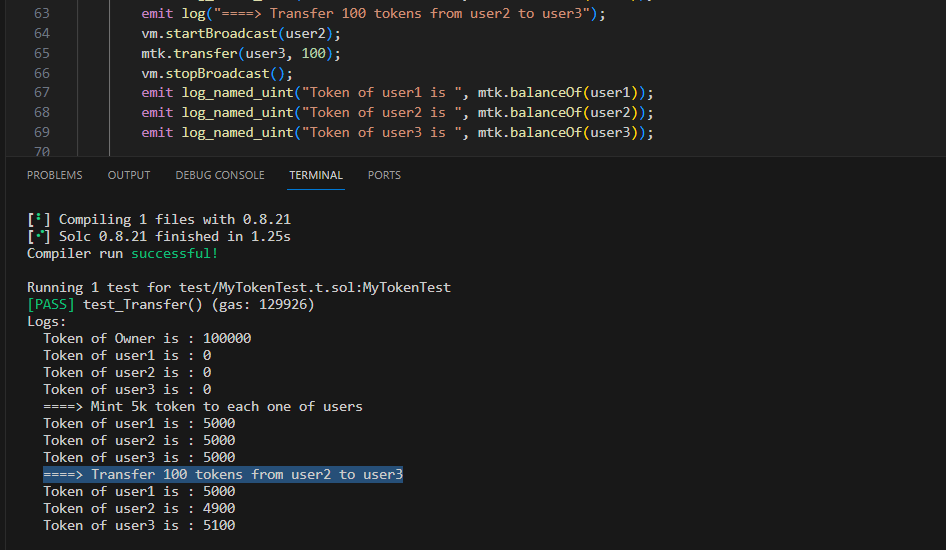Image resolution: width=946 pixels, height=550 pixels.
Task: Click 'Token of user3 is : 5100' line
Action: [x=139, y=525]
